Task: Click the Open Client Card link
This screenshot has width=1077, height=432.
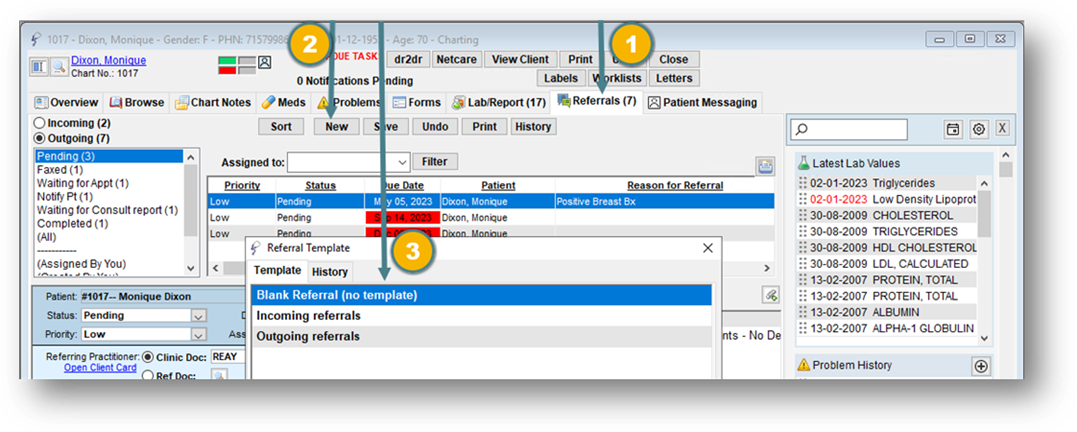Action: click(x=100, y=368)
